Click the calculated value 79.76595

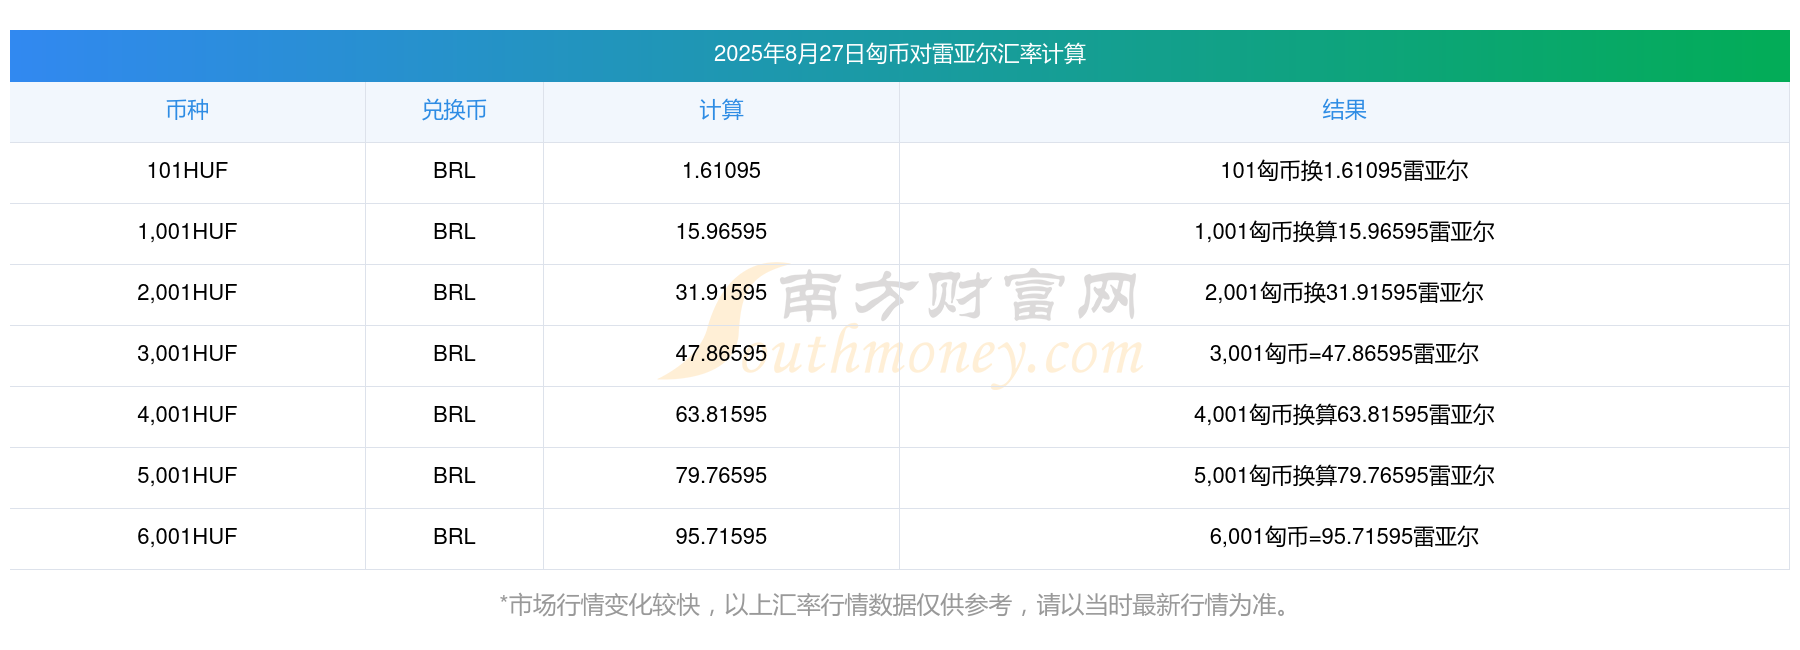pyautogui.click(x=721, y=476)
